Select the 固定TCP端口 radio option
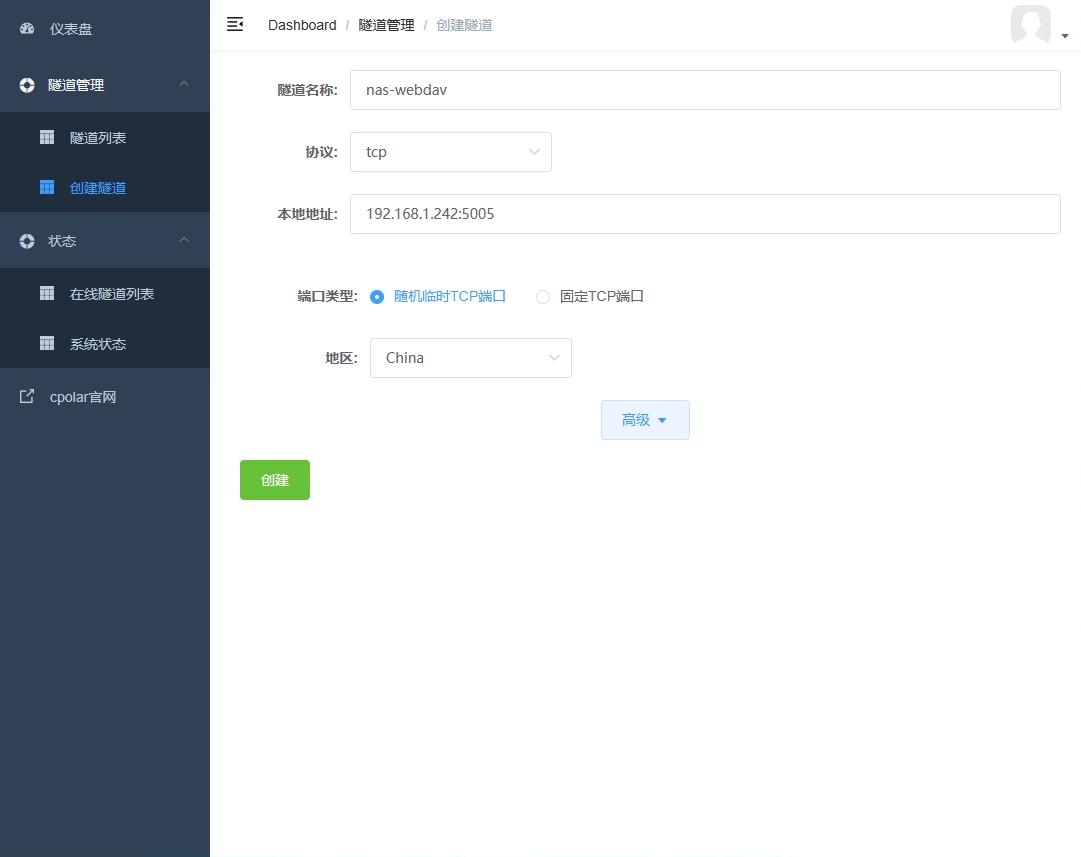Viewport: 1081px width, 857px height. coord(543,296)
